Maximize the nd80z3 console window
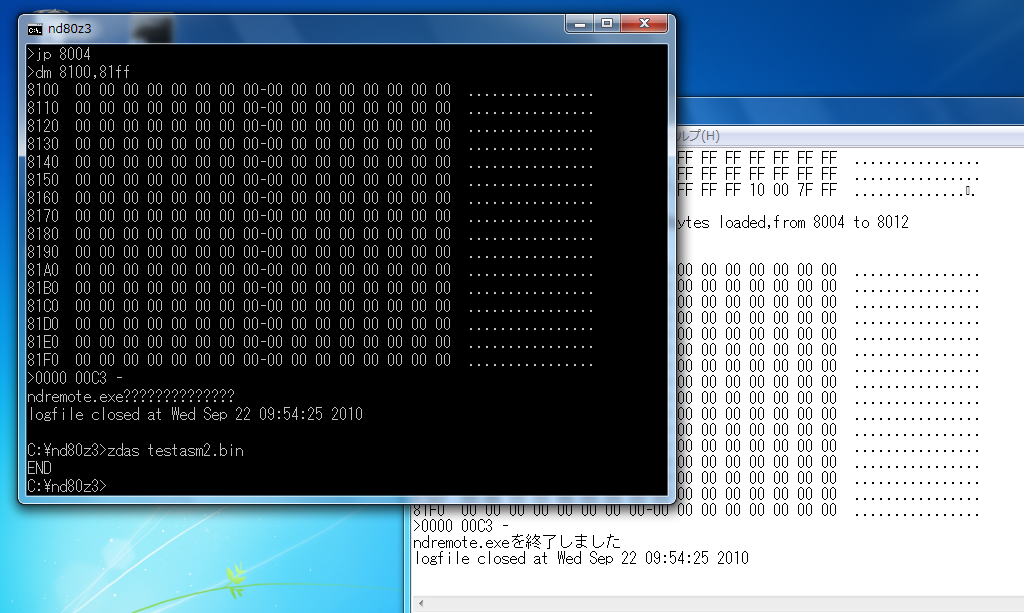Screen dimensions: 1025x613 pyautogui.click(x=606, y=24)
